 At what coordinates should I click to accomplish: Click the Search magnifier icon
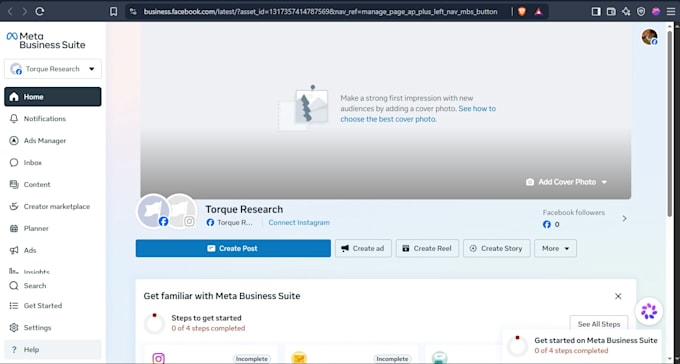pyautogui.click(x=14, y=285)
